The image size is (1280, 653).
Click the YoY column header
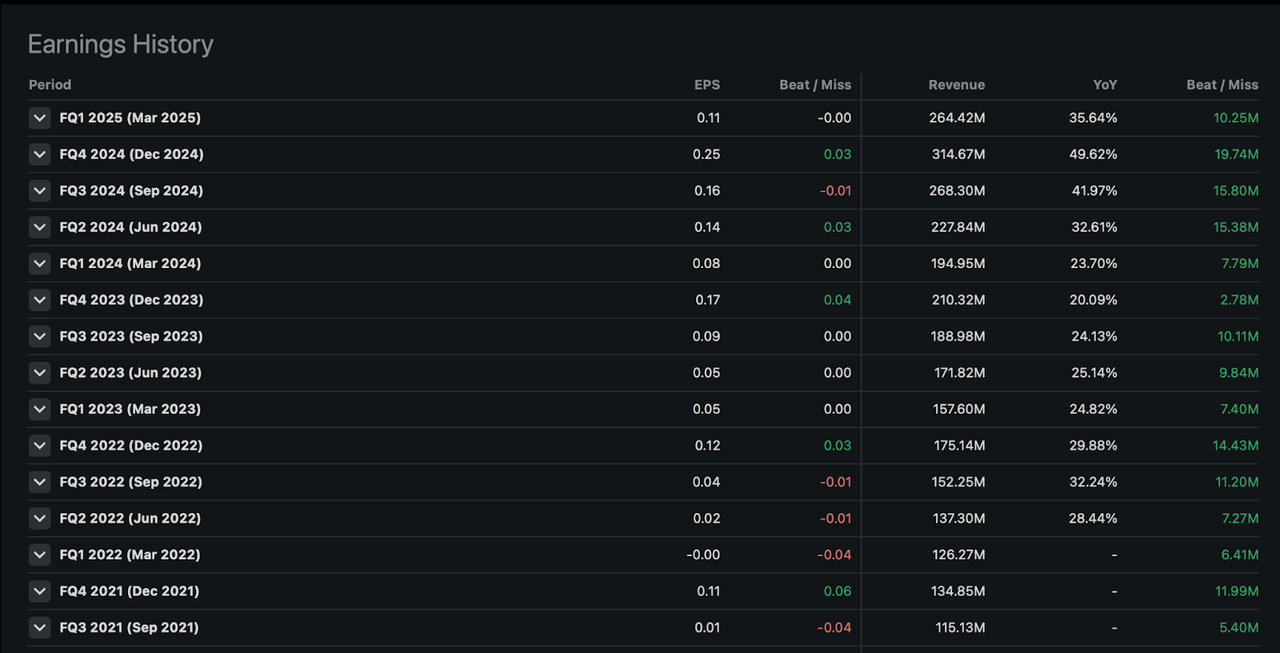[x=1104, y=85]
